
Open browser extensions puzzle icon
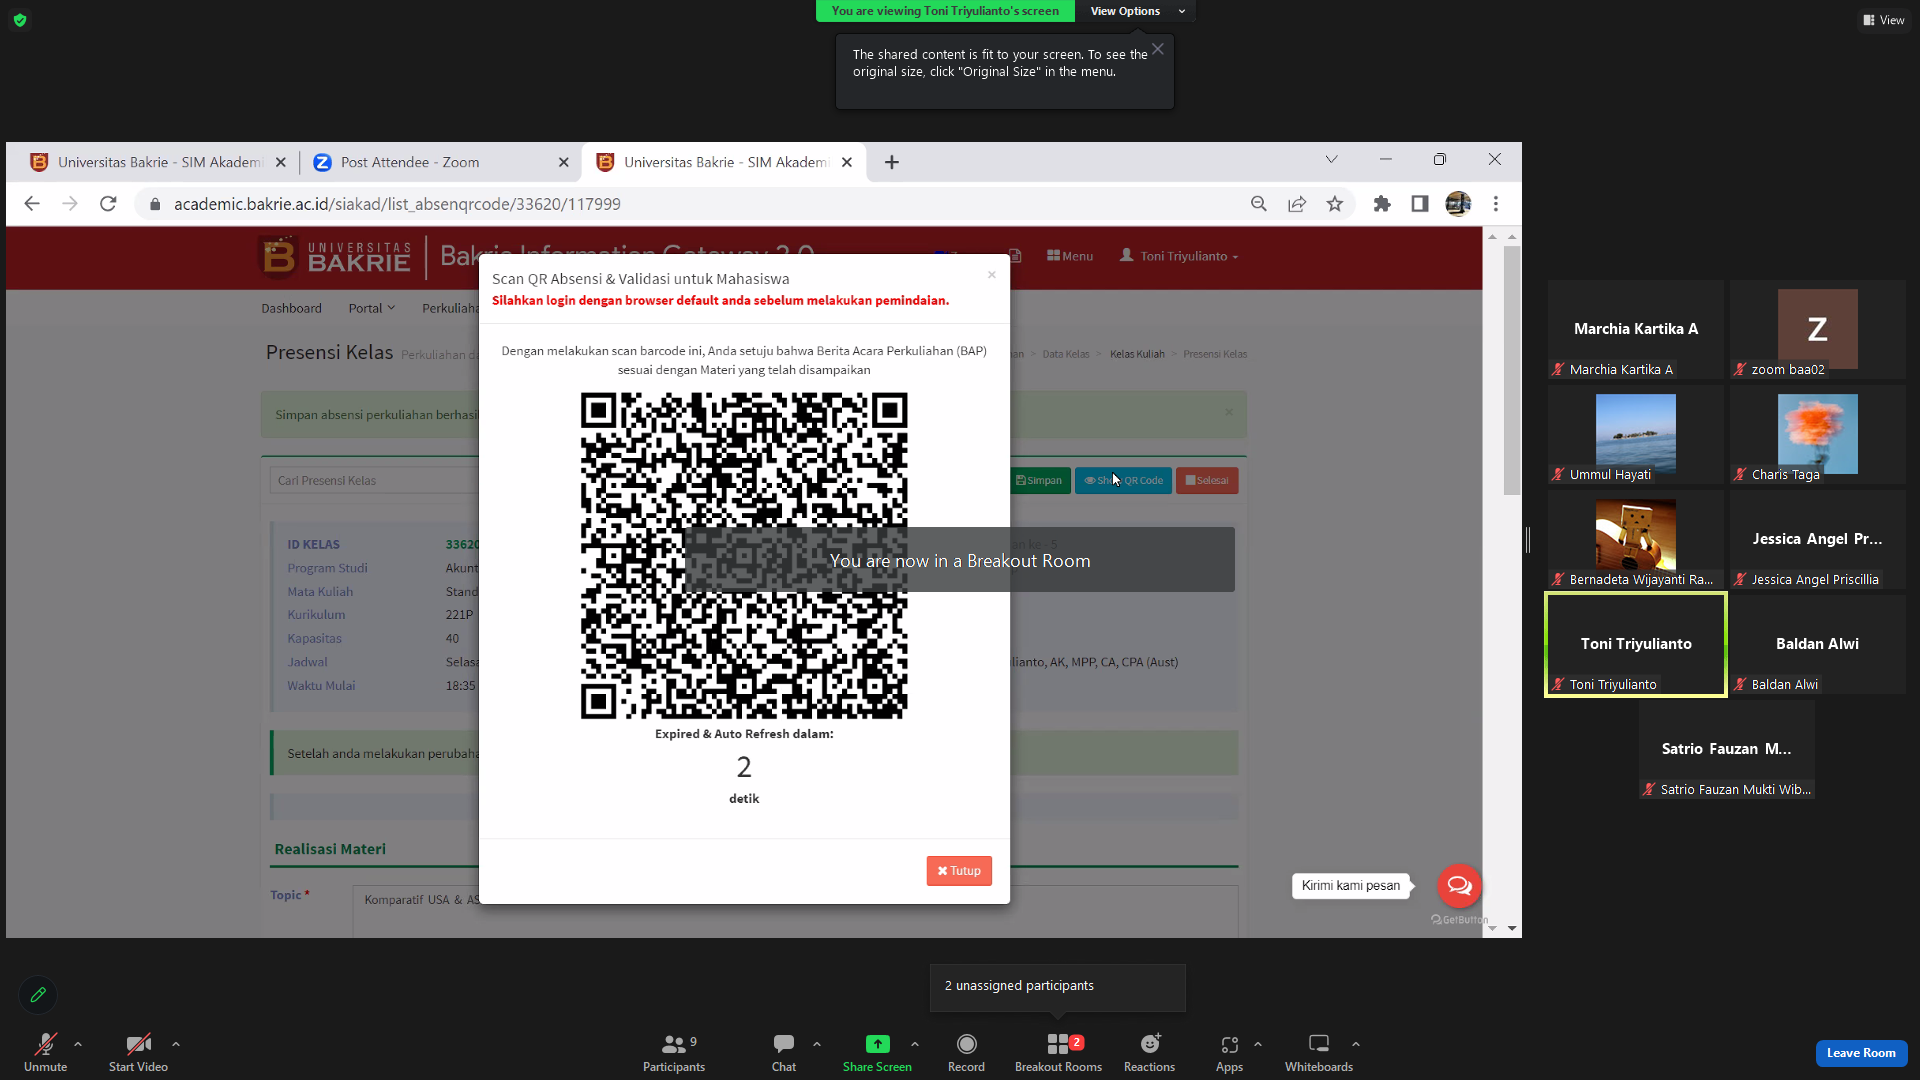point(1382,204)
